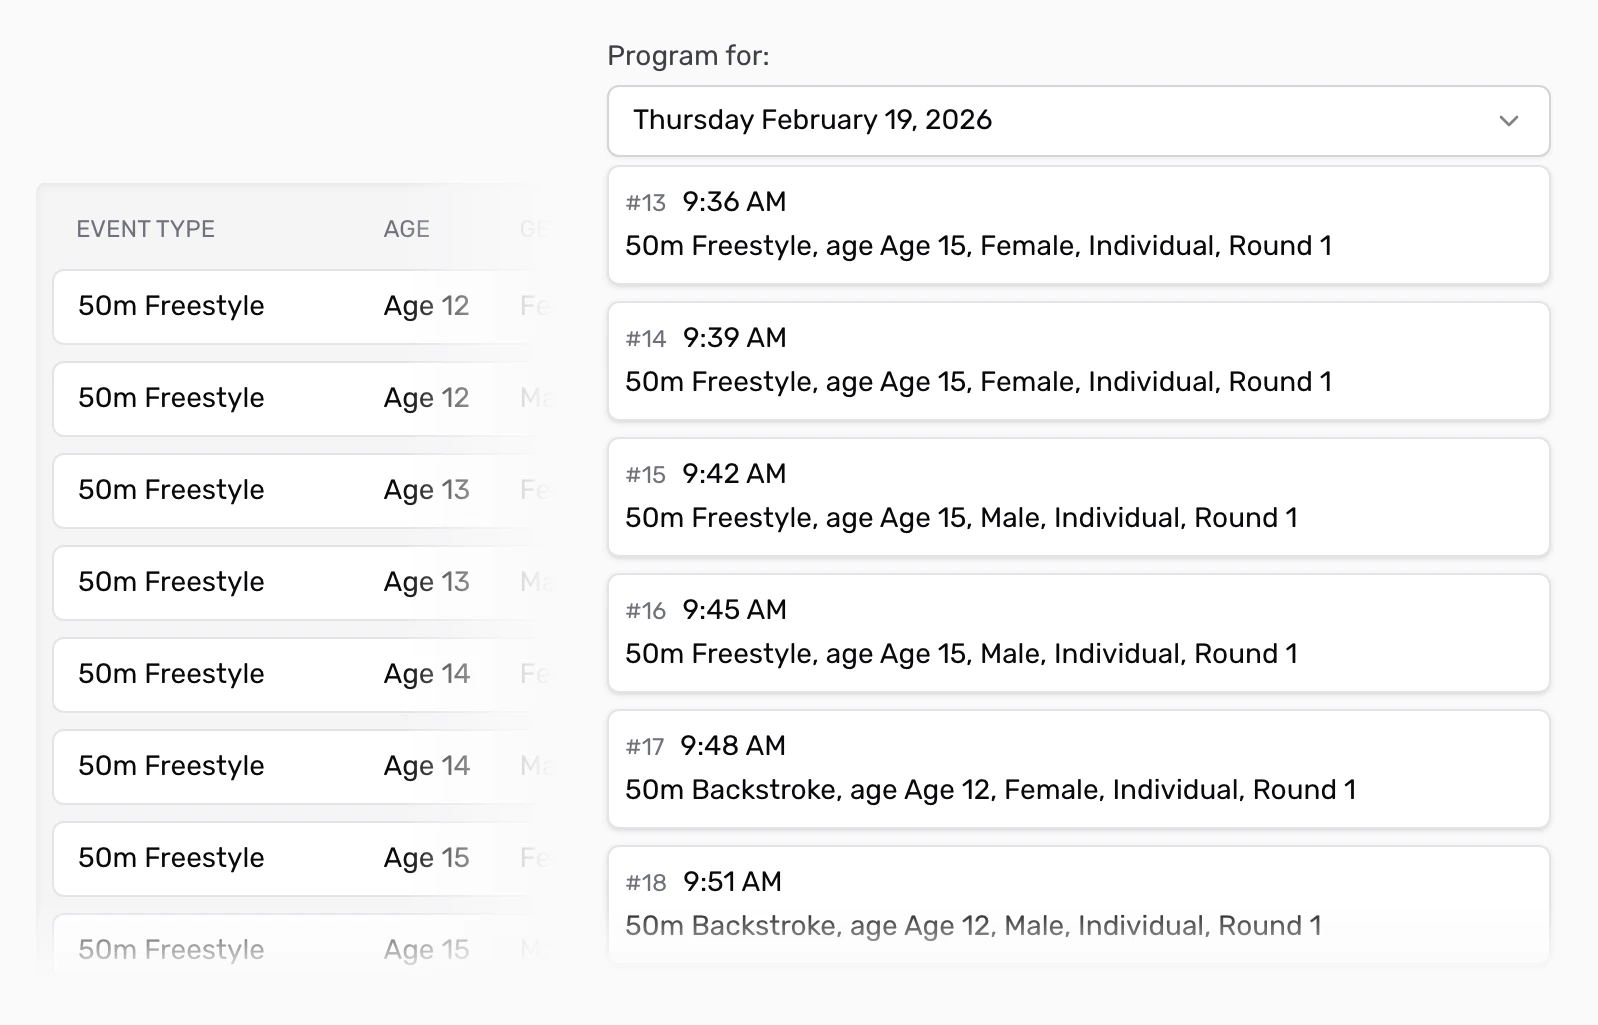
Task: Click the 50m Backstroke Age 12 Male description
Action: coord(974,926)
